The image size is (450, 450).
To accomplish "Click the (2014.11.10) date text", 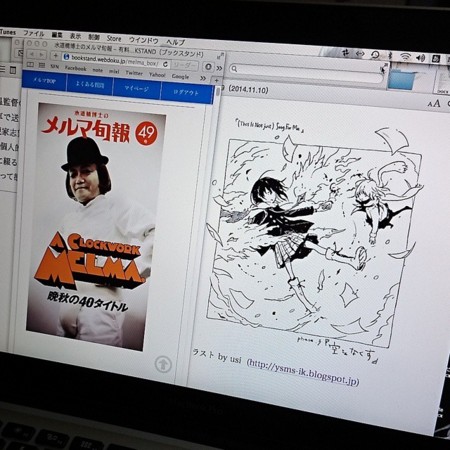I will tap(248, 89).
